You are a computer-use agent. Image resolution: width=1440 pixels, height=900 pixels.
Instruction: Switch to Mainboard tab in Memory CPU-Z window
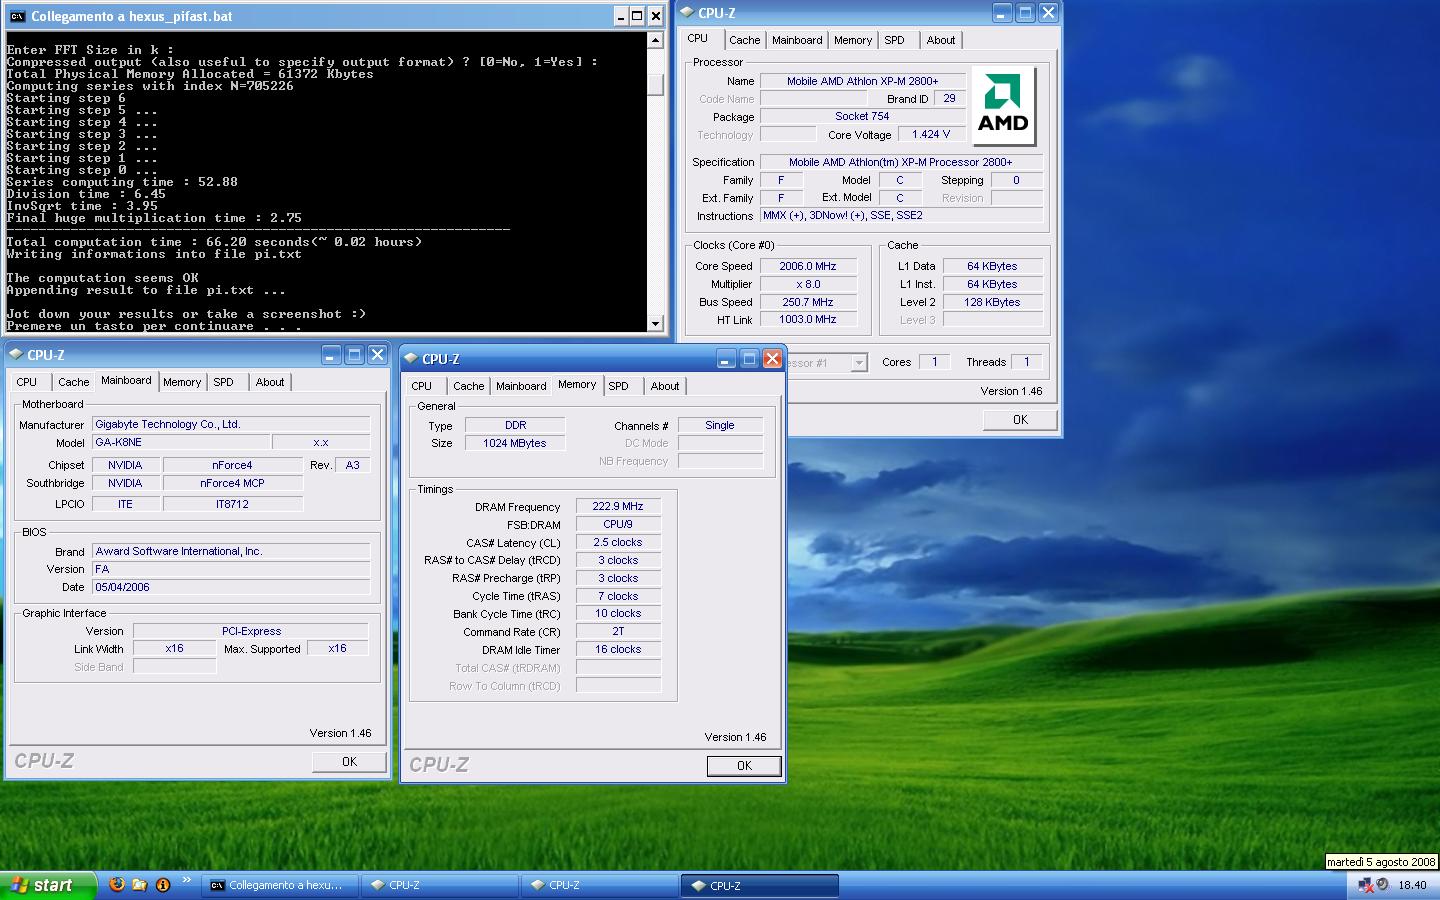(x=521, y=386)
